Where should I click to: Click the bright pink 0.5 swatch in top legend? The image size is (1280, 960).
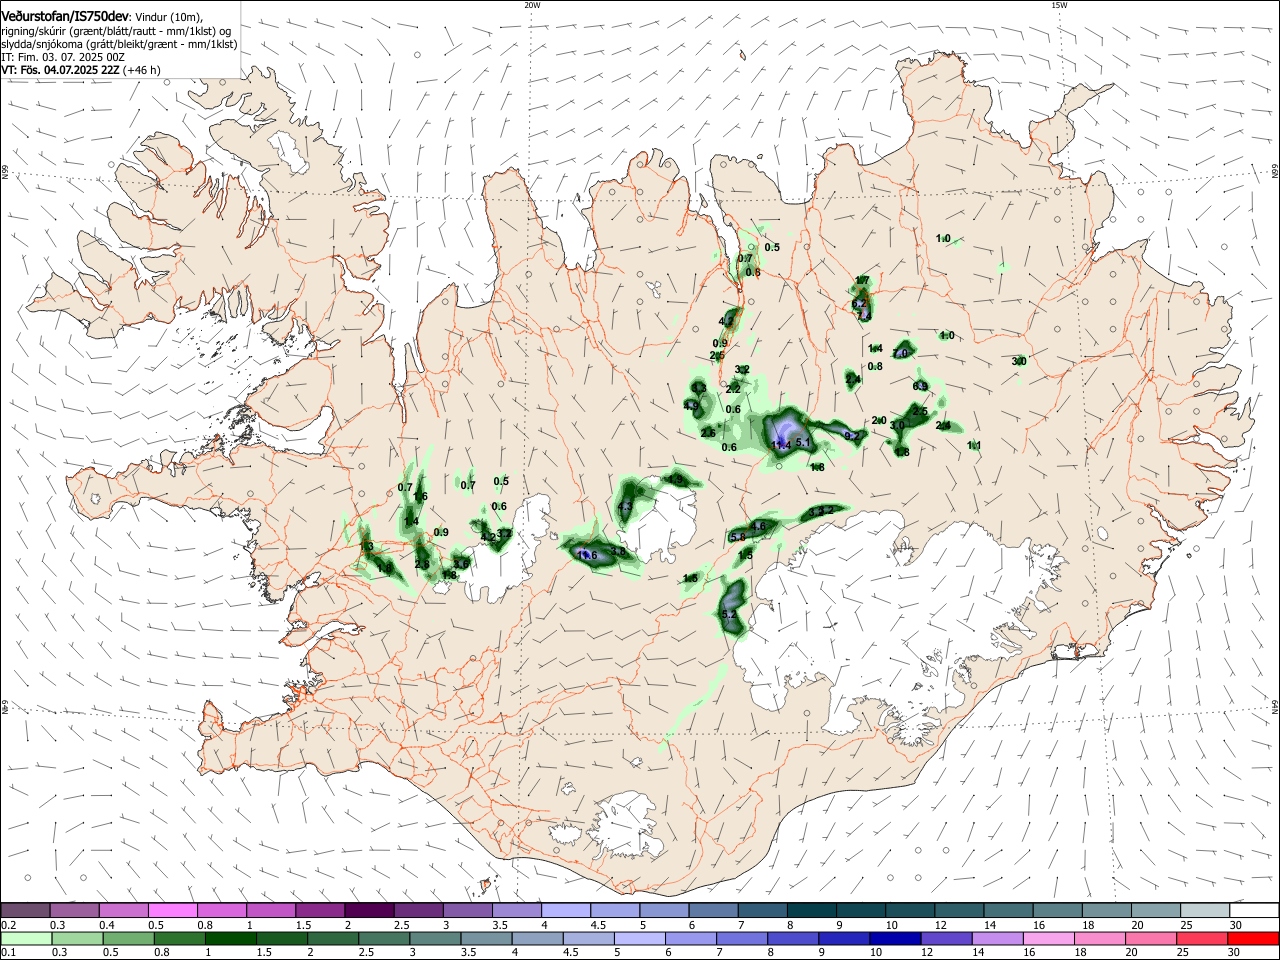point(172,911)
